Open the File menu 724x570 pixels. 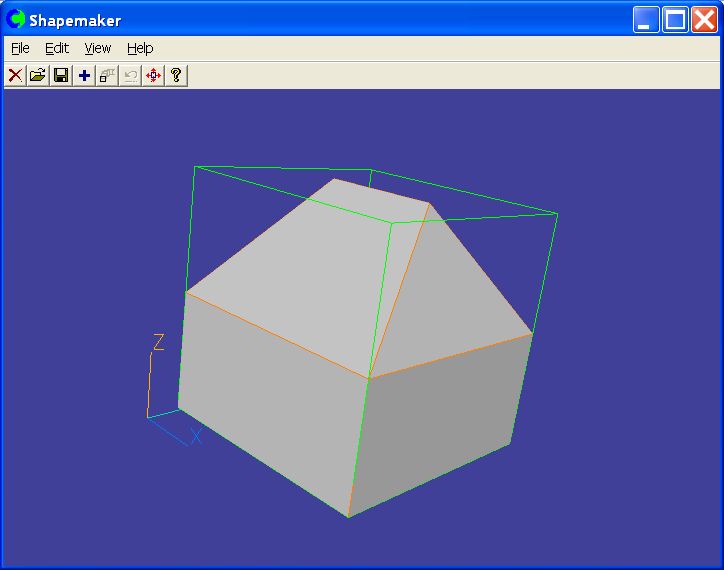pos(20,48)
